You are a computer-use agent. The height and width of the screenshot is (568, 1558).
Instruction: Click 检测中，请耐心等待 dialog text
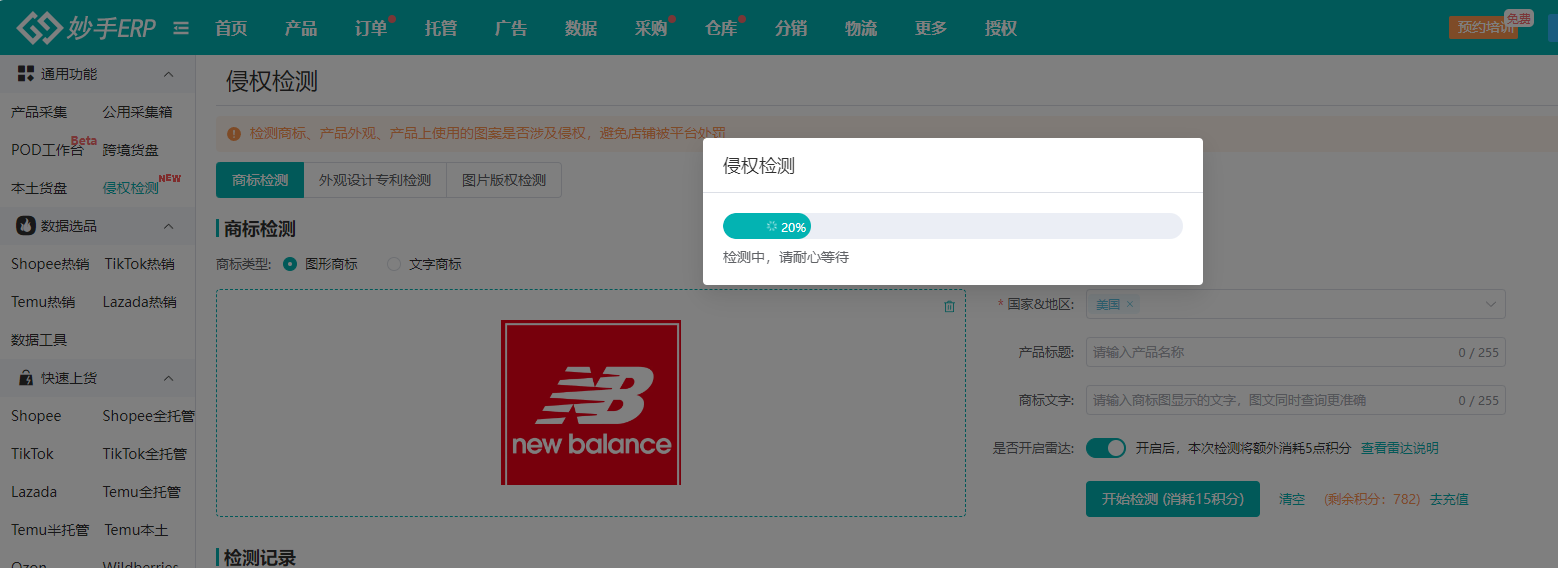[x=786, y=257]
